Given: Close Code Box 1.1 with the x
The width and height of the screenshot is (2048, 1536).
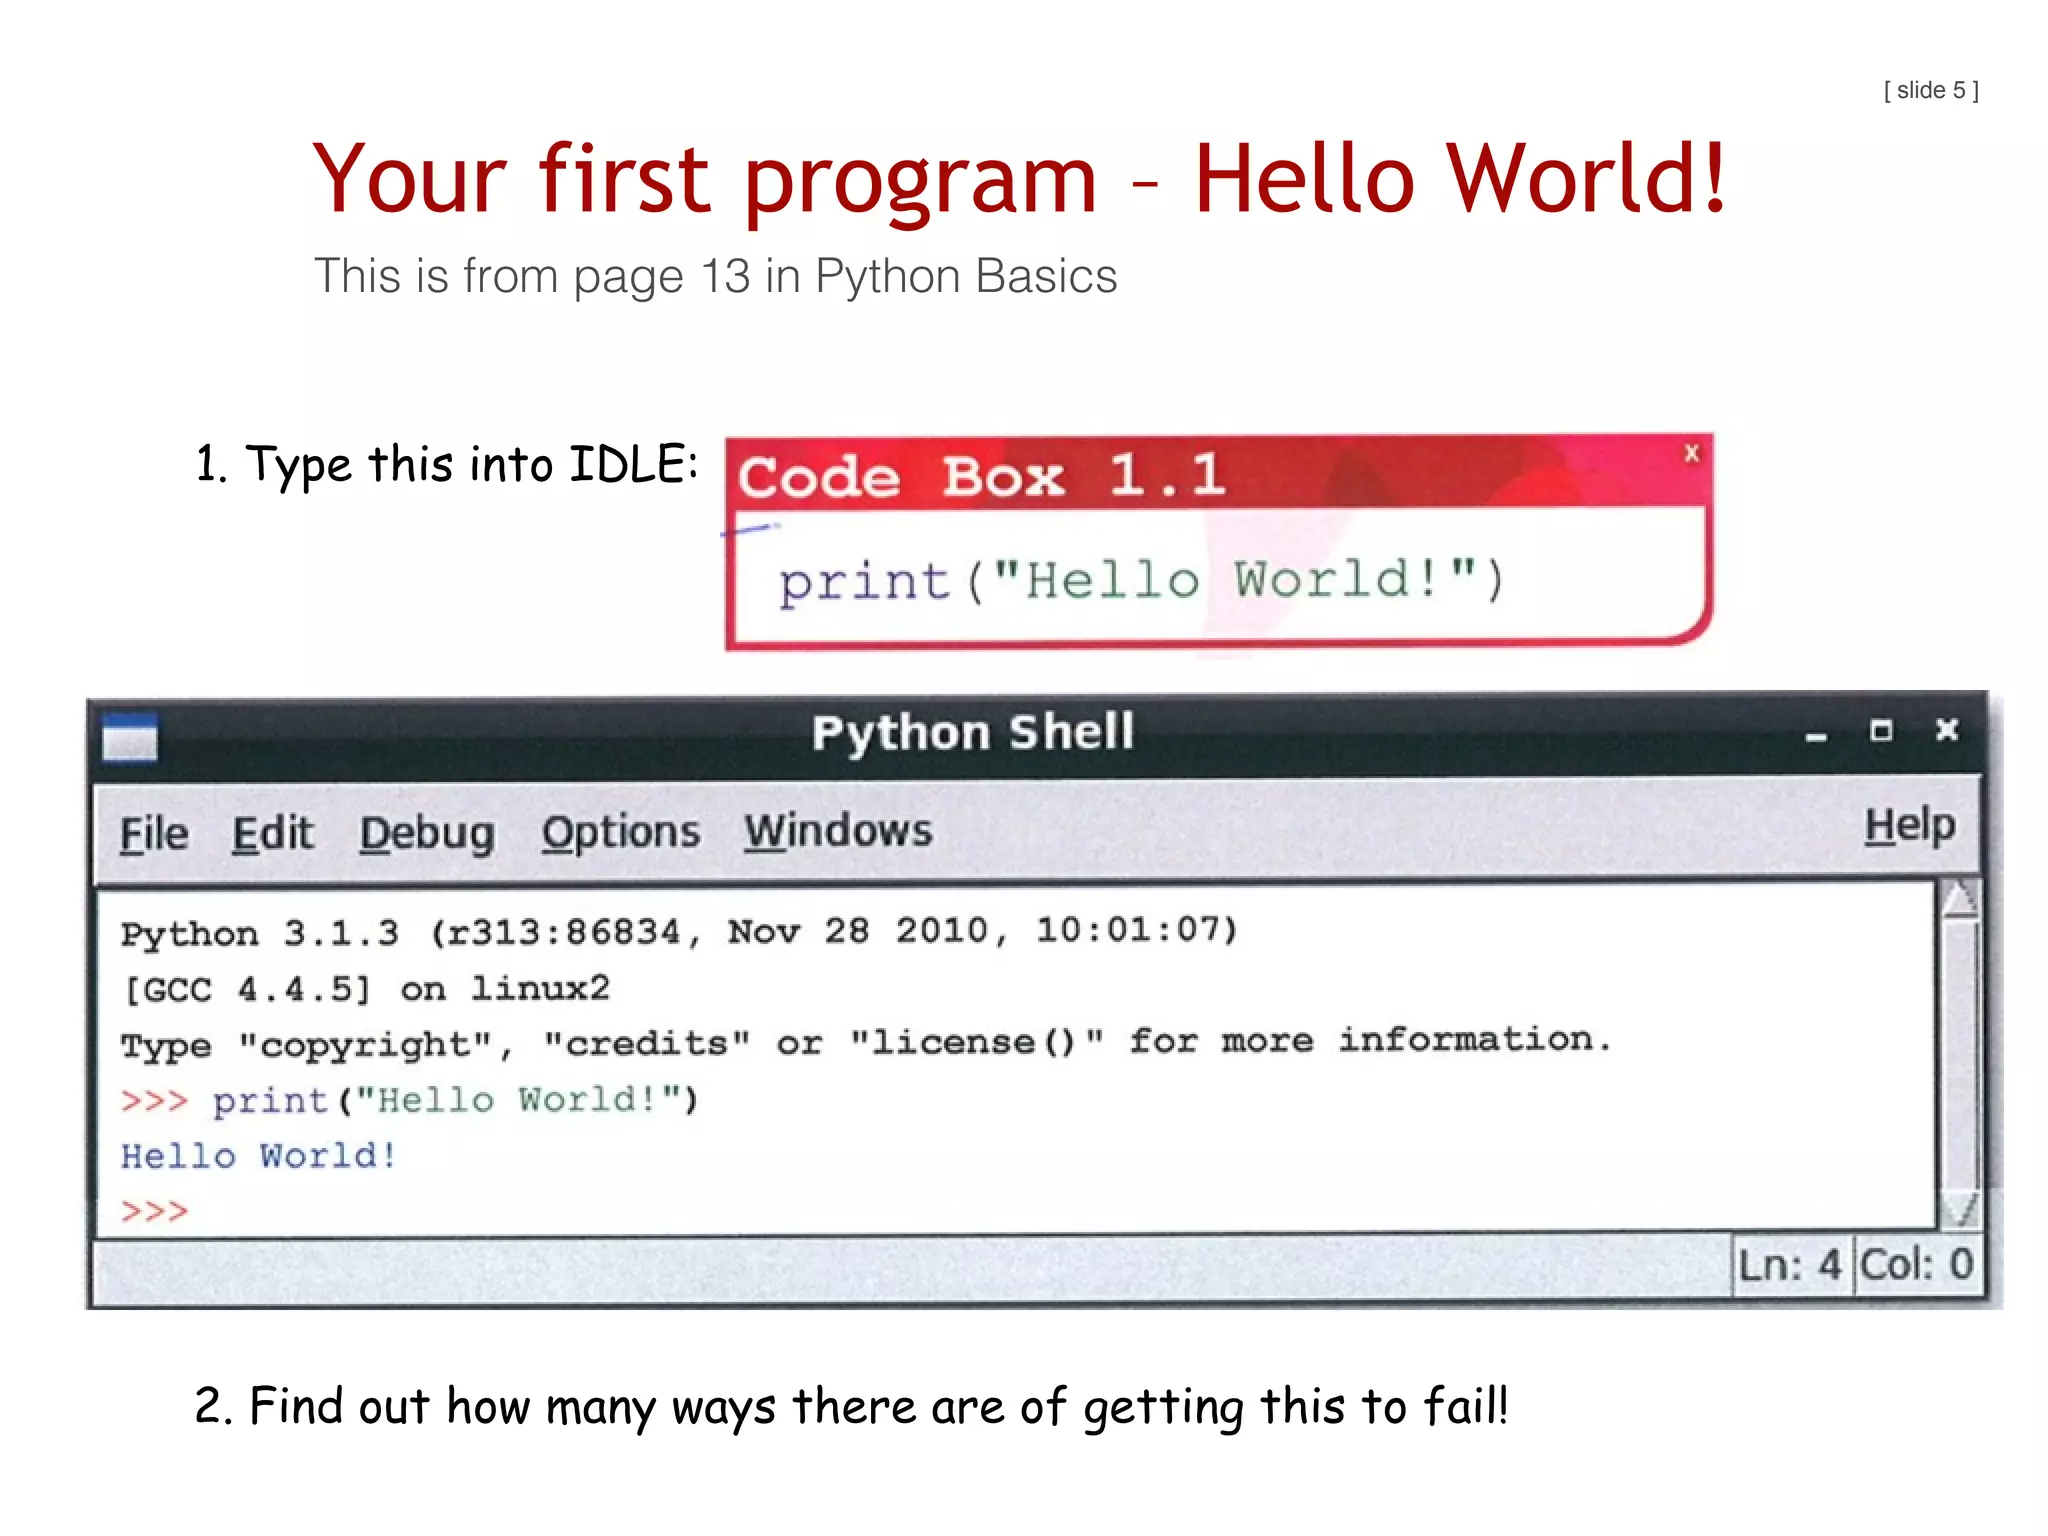Looking at the screenshot, I should (x=1691, y=453).
